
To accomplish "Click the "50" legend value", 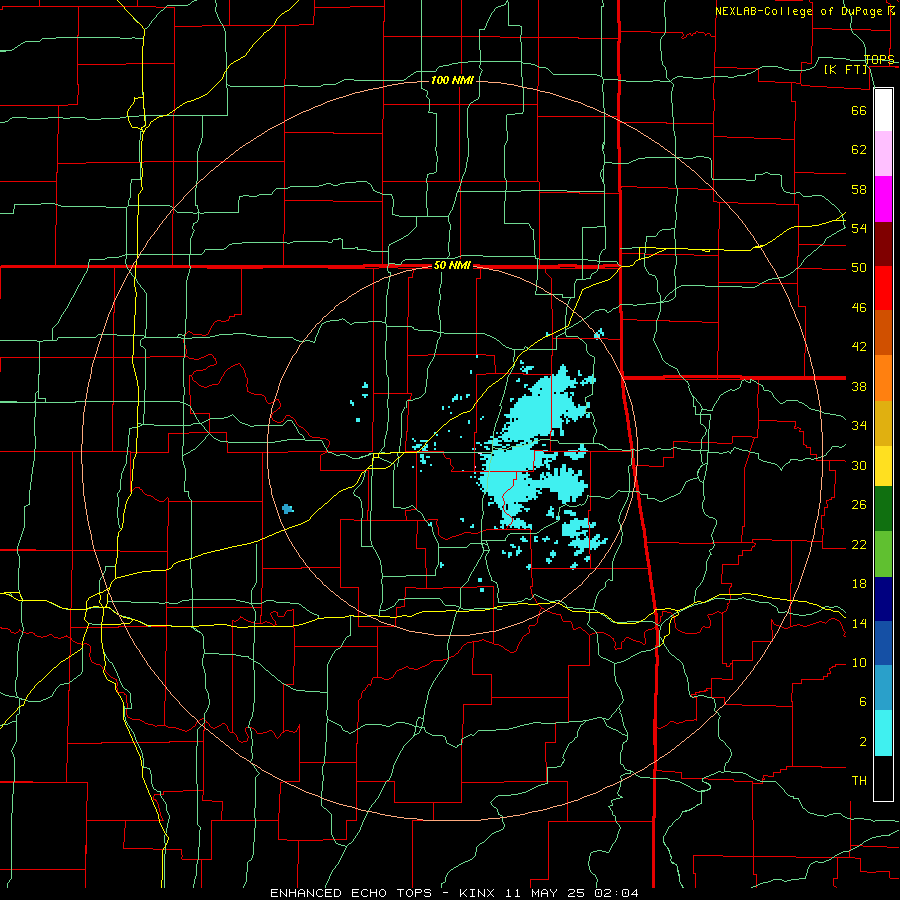I will (859, 268).
